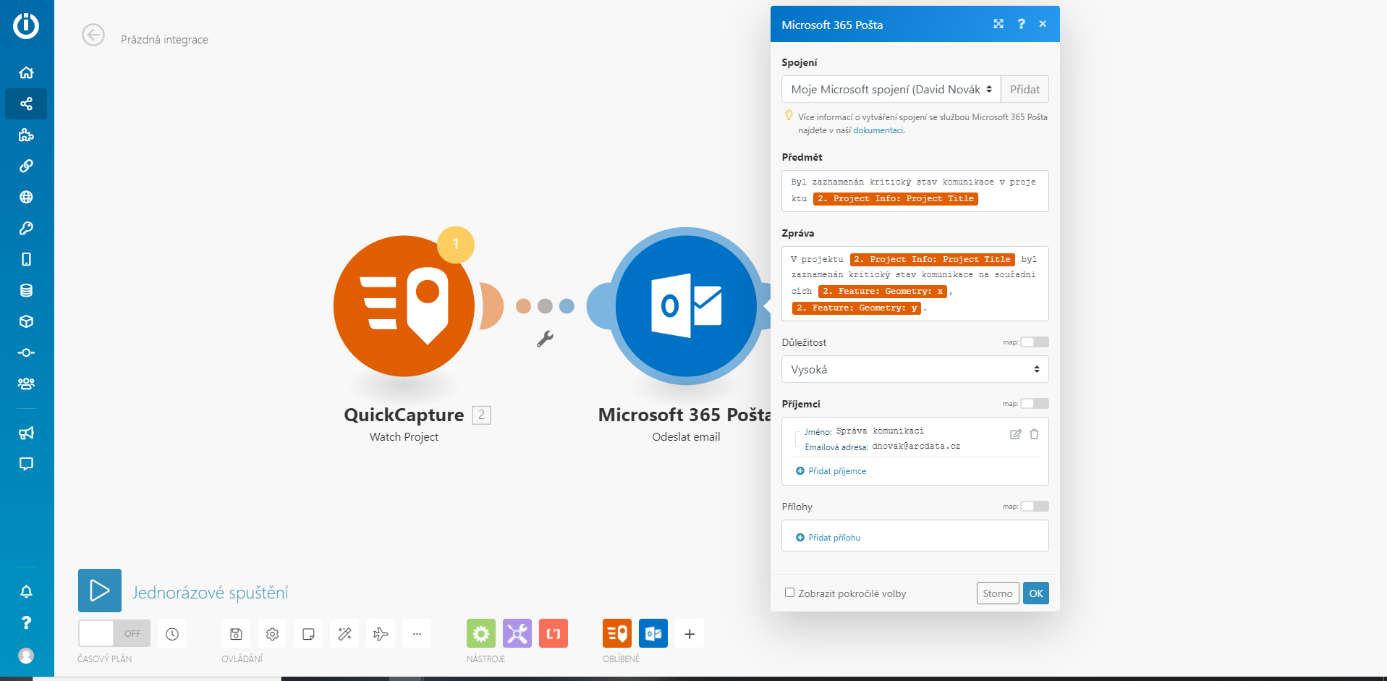This screenshot has width=1387, height=681.
Task: Click the Explain flow airplane icon
Action: tap(380, 633)
